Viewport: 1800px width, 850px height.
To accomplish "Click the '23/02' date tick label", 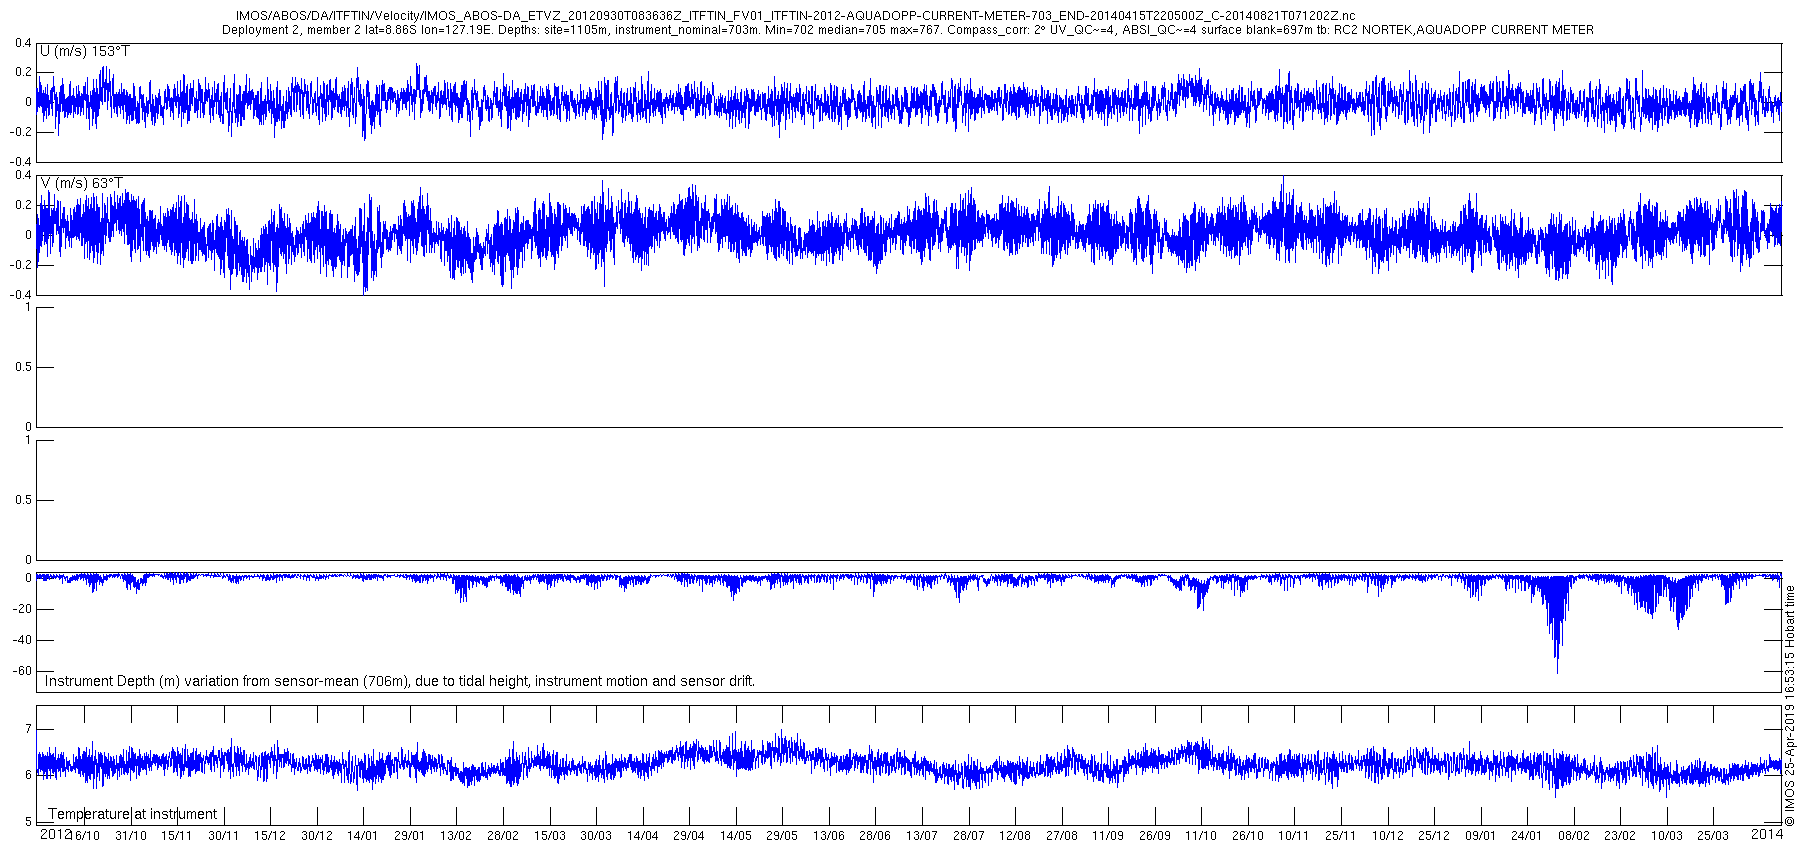I will pos(1620,836).
